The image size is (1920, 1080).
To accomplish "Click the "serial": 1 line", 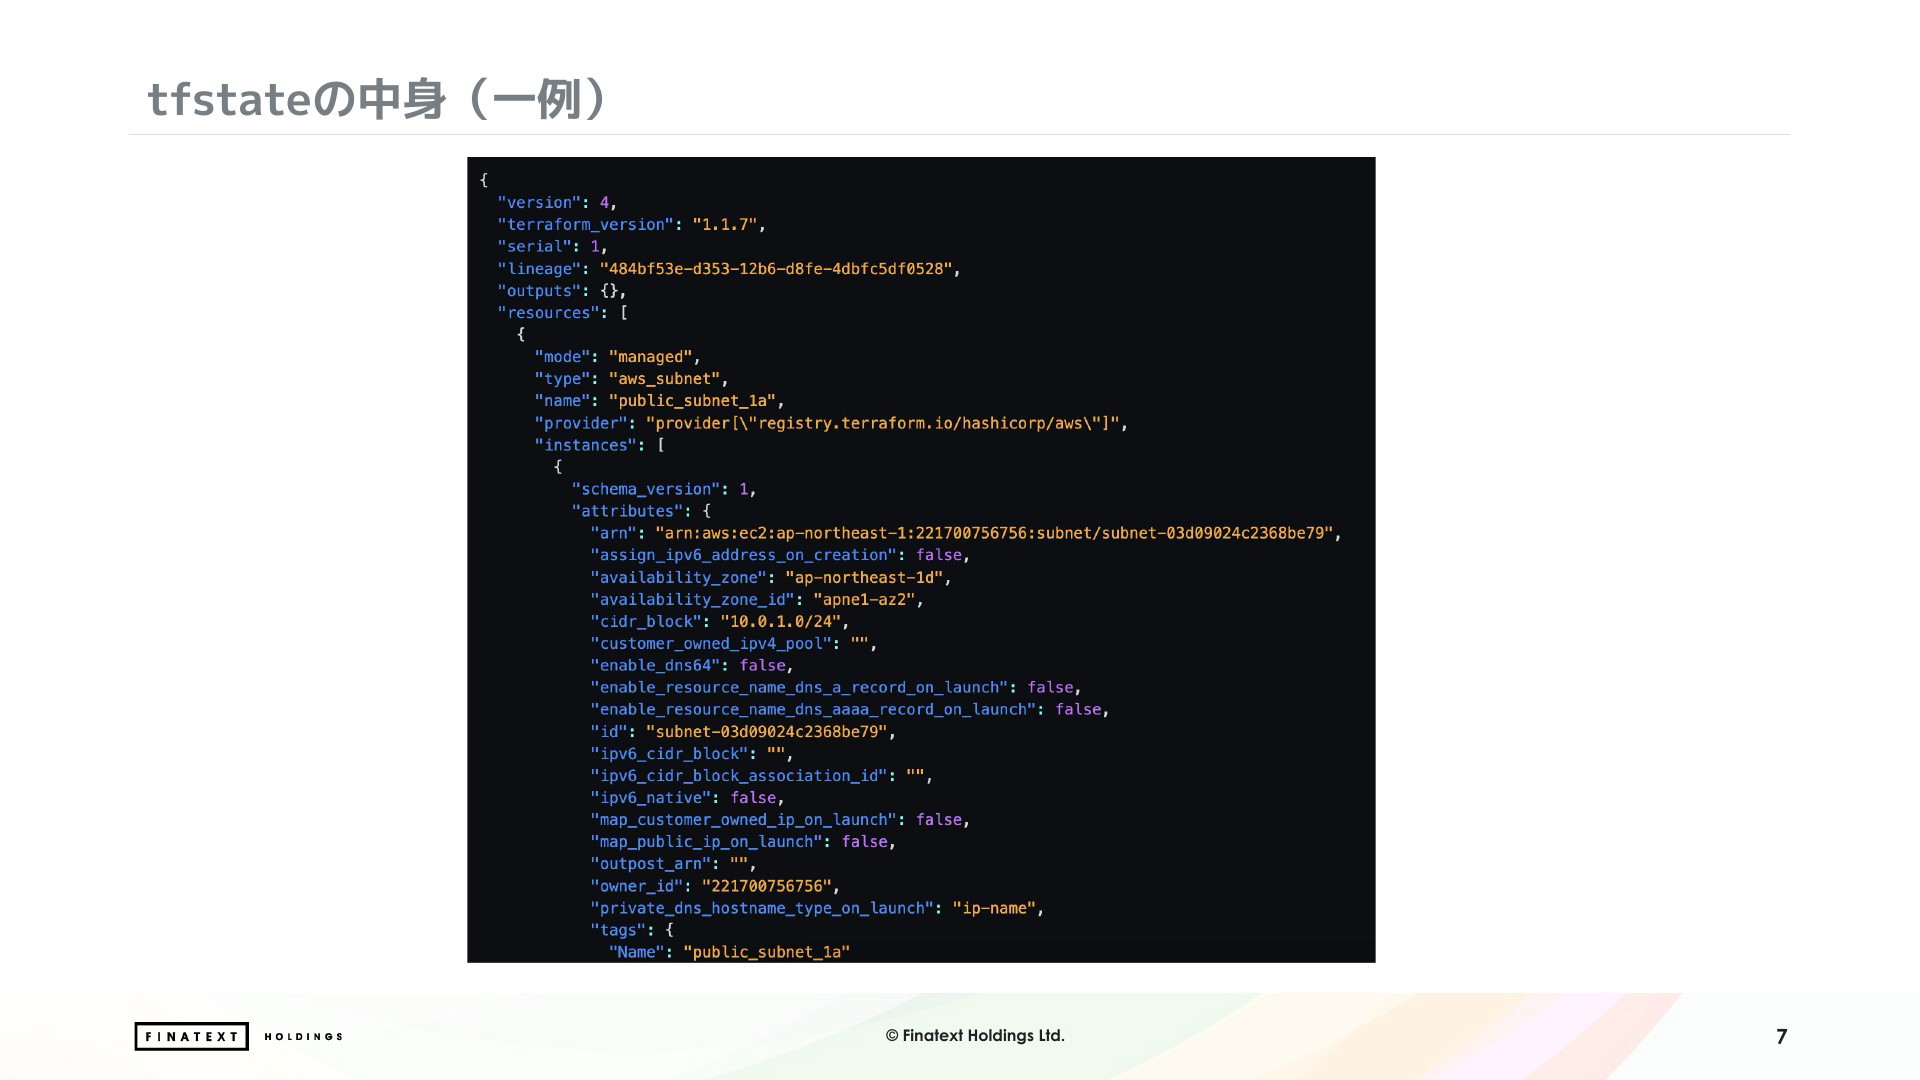I will click(552, 246).
